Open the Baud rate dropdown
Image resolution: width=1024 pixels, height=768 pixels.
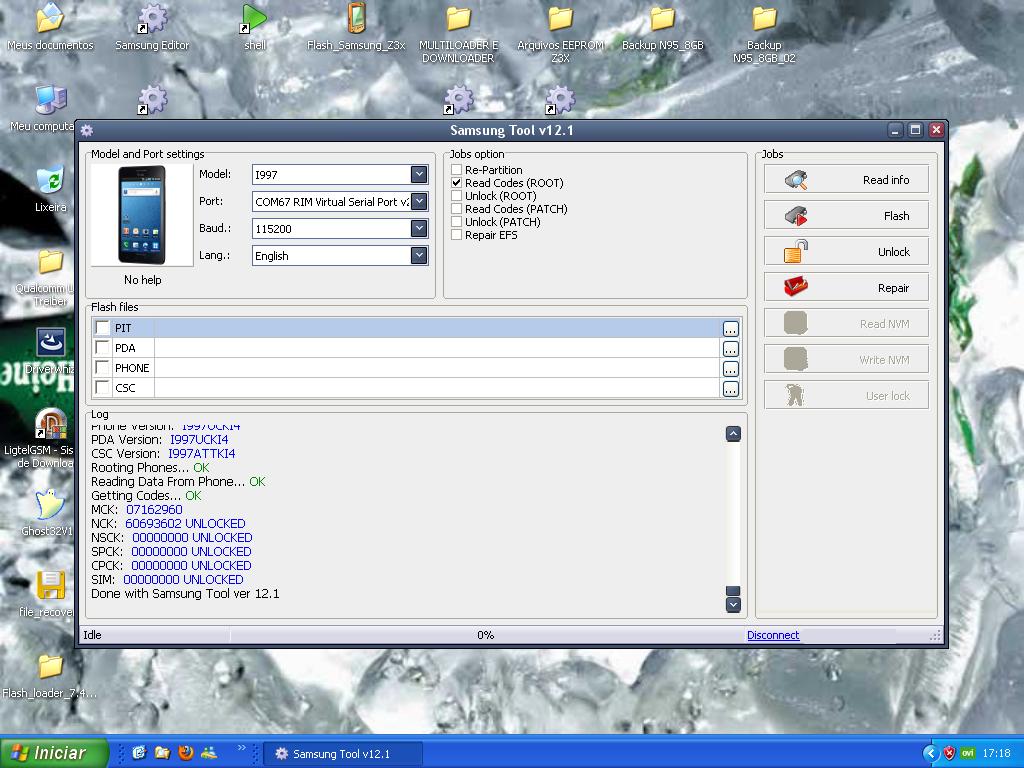pos(419,229)
